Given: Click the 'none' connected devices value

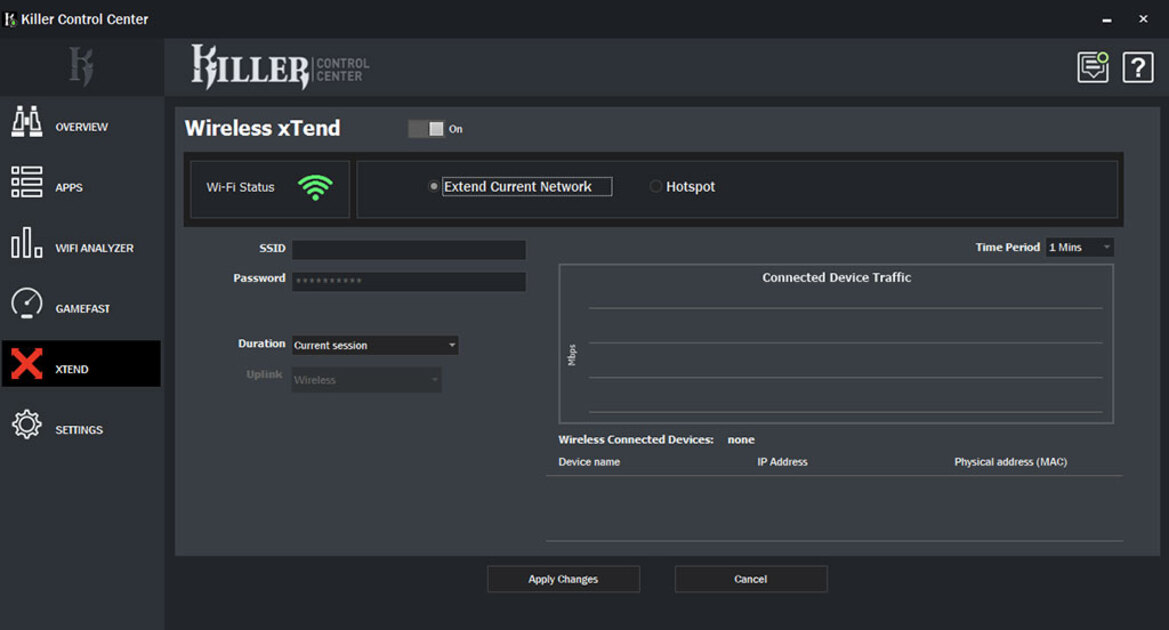Looking at the screenshot, I should (741, 440).
